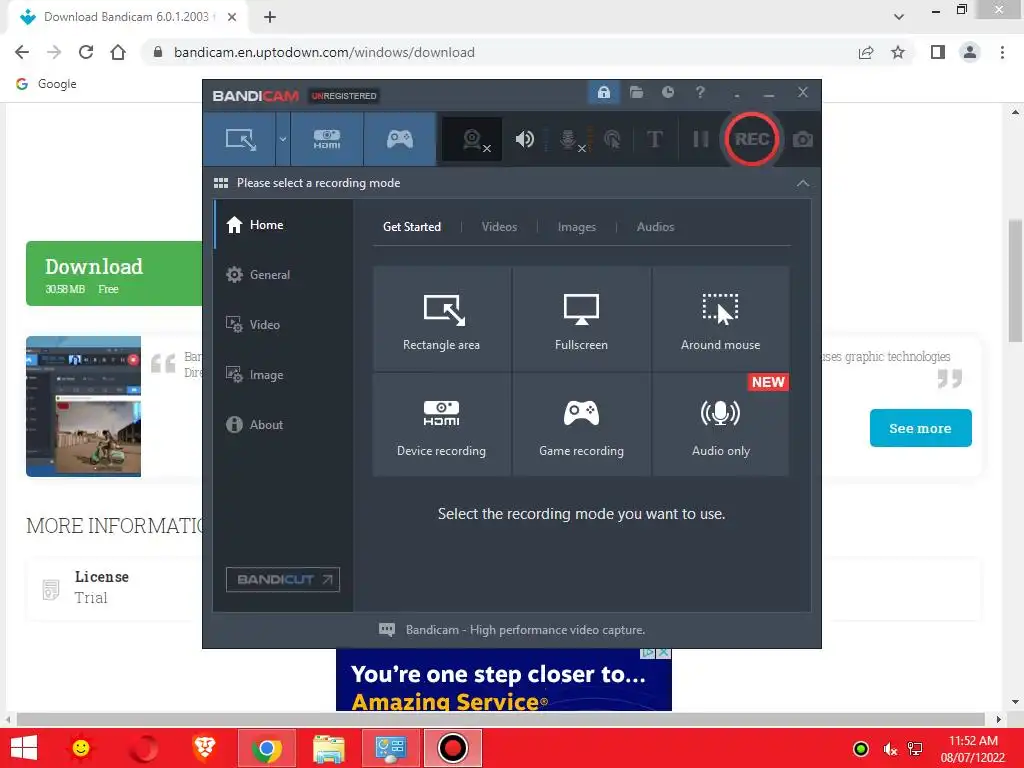The height and width of the screenshot is (768, 1024).
Task: Switch to Bandicam taskbar button
Action: coord(453,748)
